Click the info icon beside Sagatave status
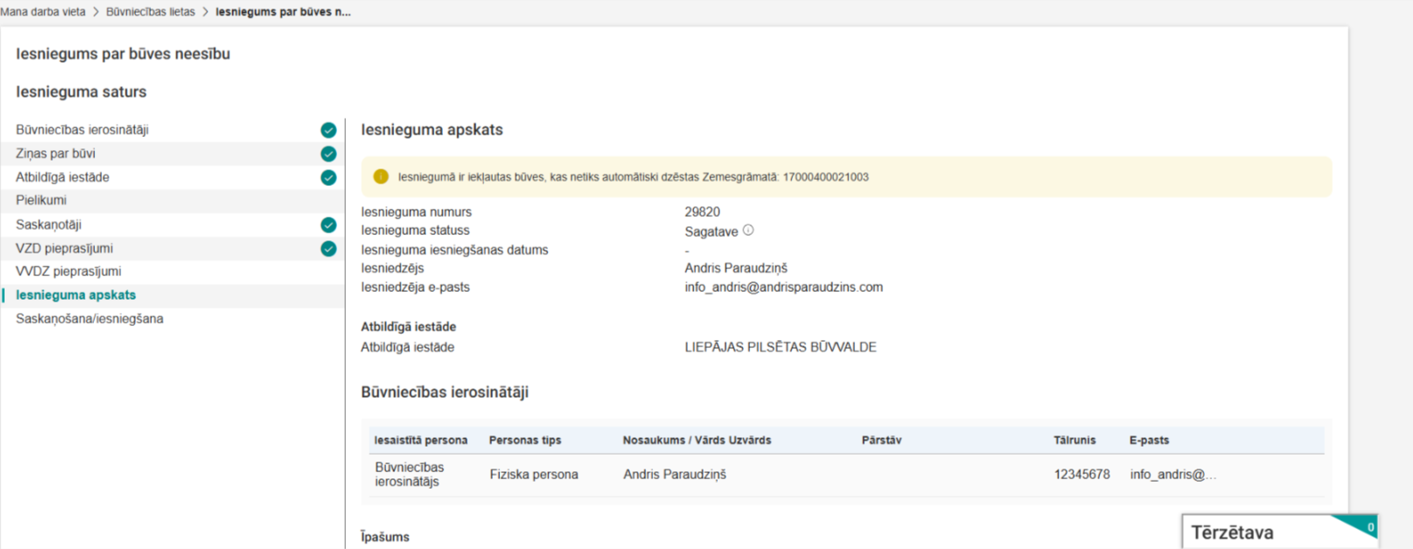The width and height of the screenshot is (1413, 549). click(748, 230)
